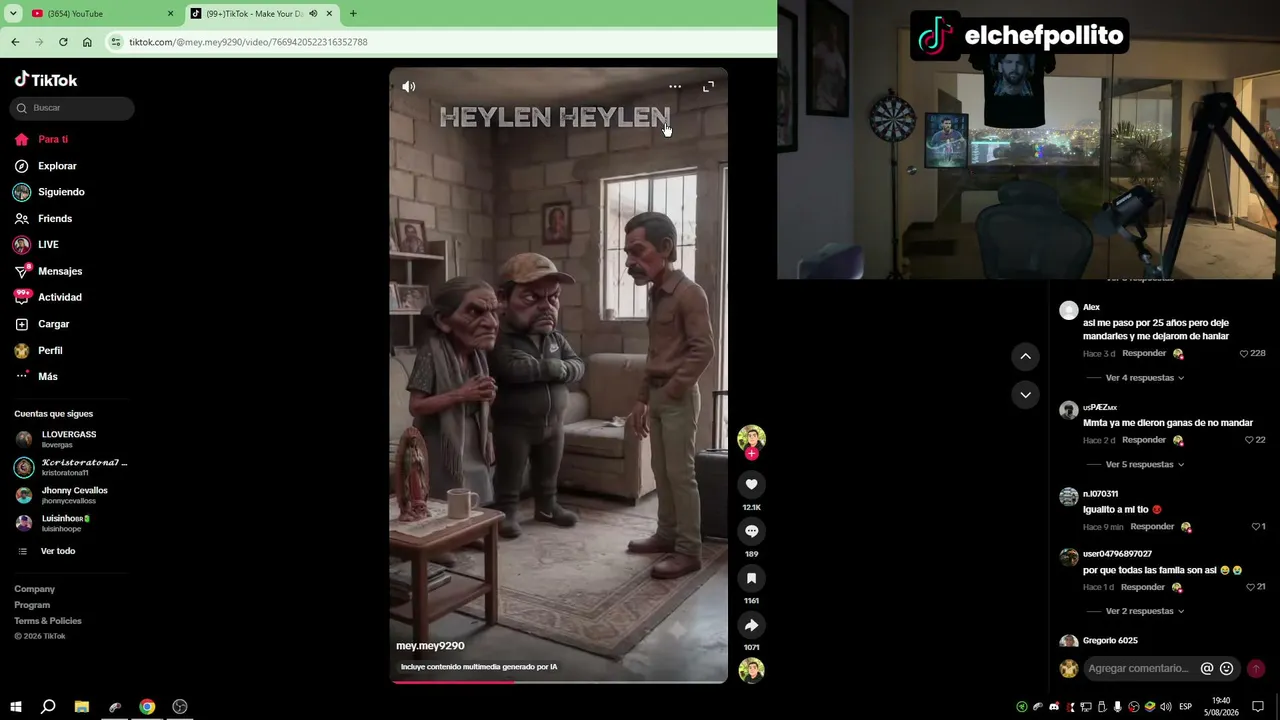Viewport: 1280px width, 720px height.
Task: Expand the Terms & Policies footer section
Action: [x=48, y=621]
